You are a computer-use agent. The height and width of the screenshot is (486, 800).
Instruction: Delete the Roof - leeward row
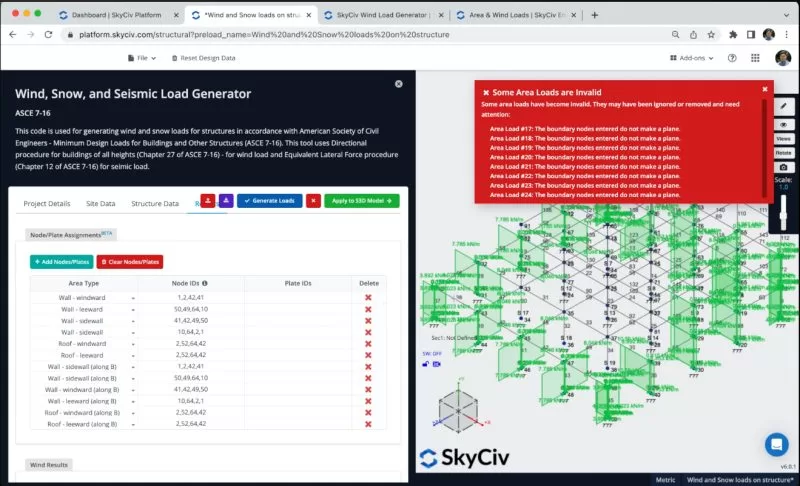368,355
